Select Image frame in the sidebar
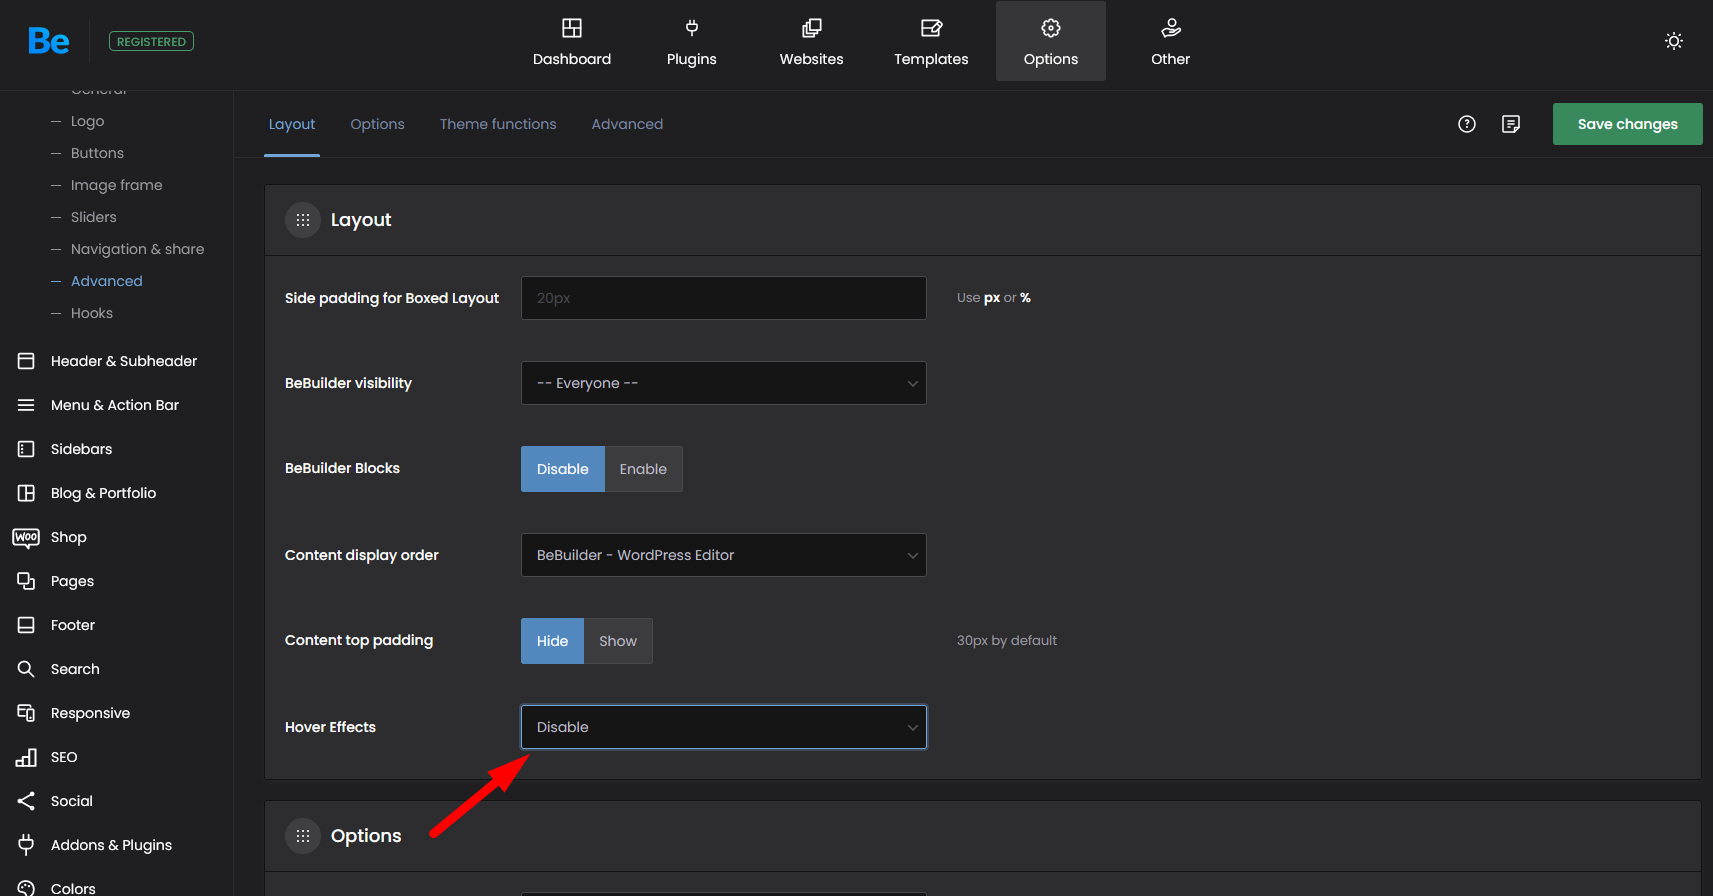1713x896 pixels. pos(116,185)
